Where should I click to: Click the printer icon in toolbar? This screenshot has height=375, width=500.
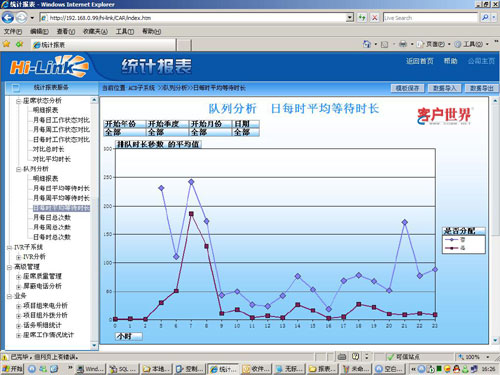click(403, 44)
